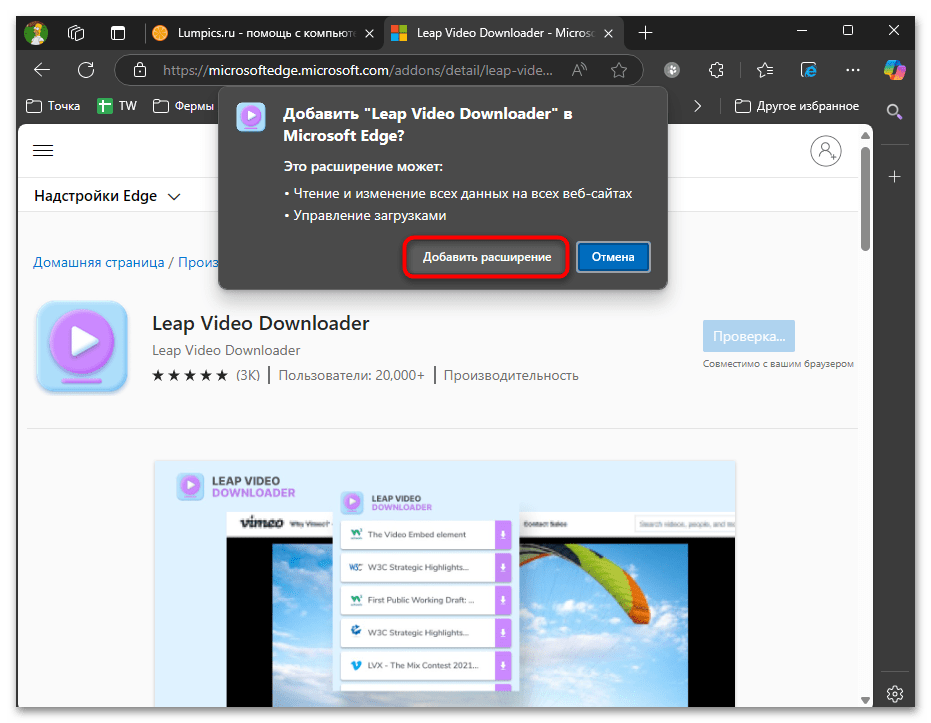Select the Leap Video Downloader tab
The image size is (931, 723).
[x=505, y=33]
